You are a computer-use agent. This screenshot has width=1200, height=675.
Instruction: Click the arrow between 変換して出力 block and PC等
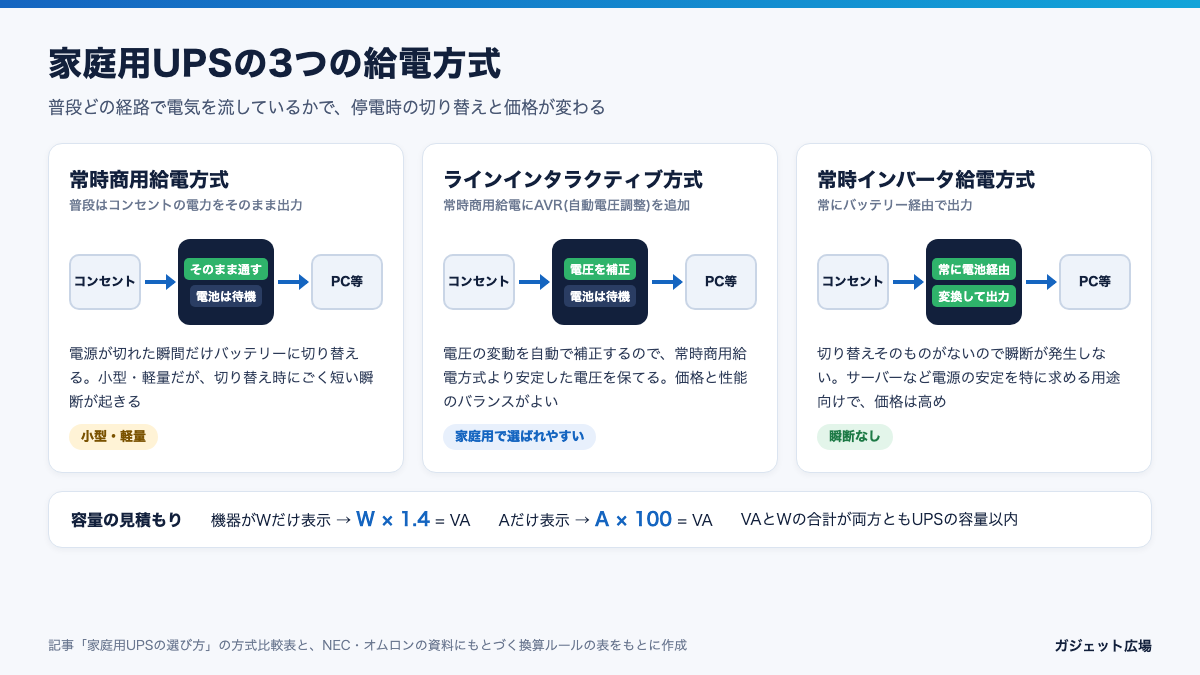pos(1041,282)
